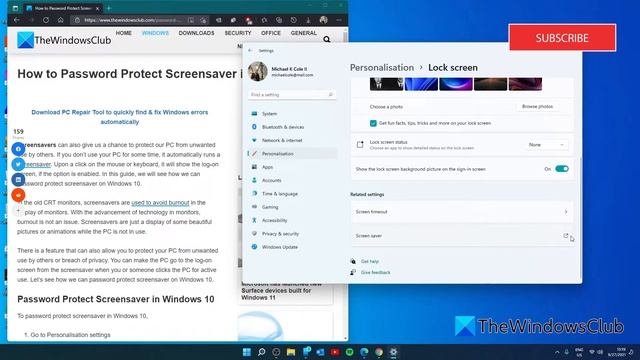The width and height of the screenshot is (640, 360).
Task: Open the browser history icon
Action: click(x=293, y=20)
